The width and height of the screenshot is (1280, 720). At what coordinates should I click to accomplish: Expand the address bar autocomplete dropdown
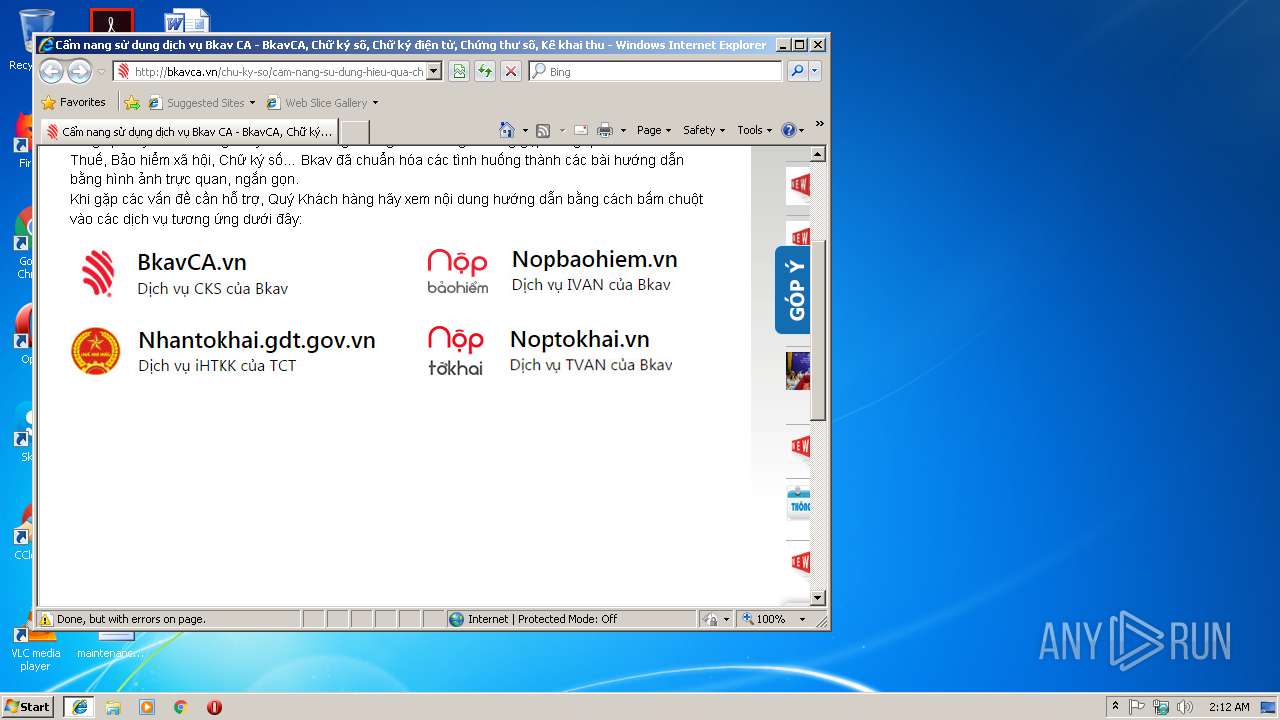click(434, 71)
